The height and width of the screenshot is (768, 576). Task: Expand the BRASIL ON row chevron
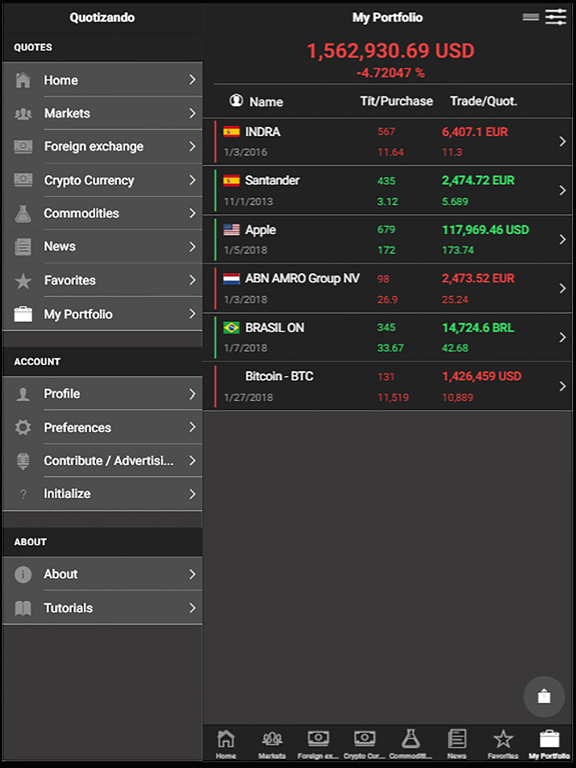click(x=562, y=337)
